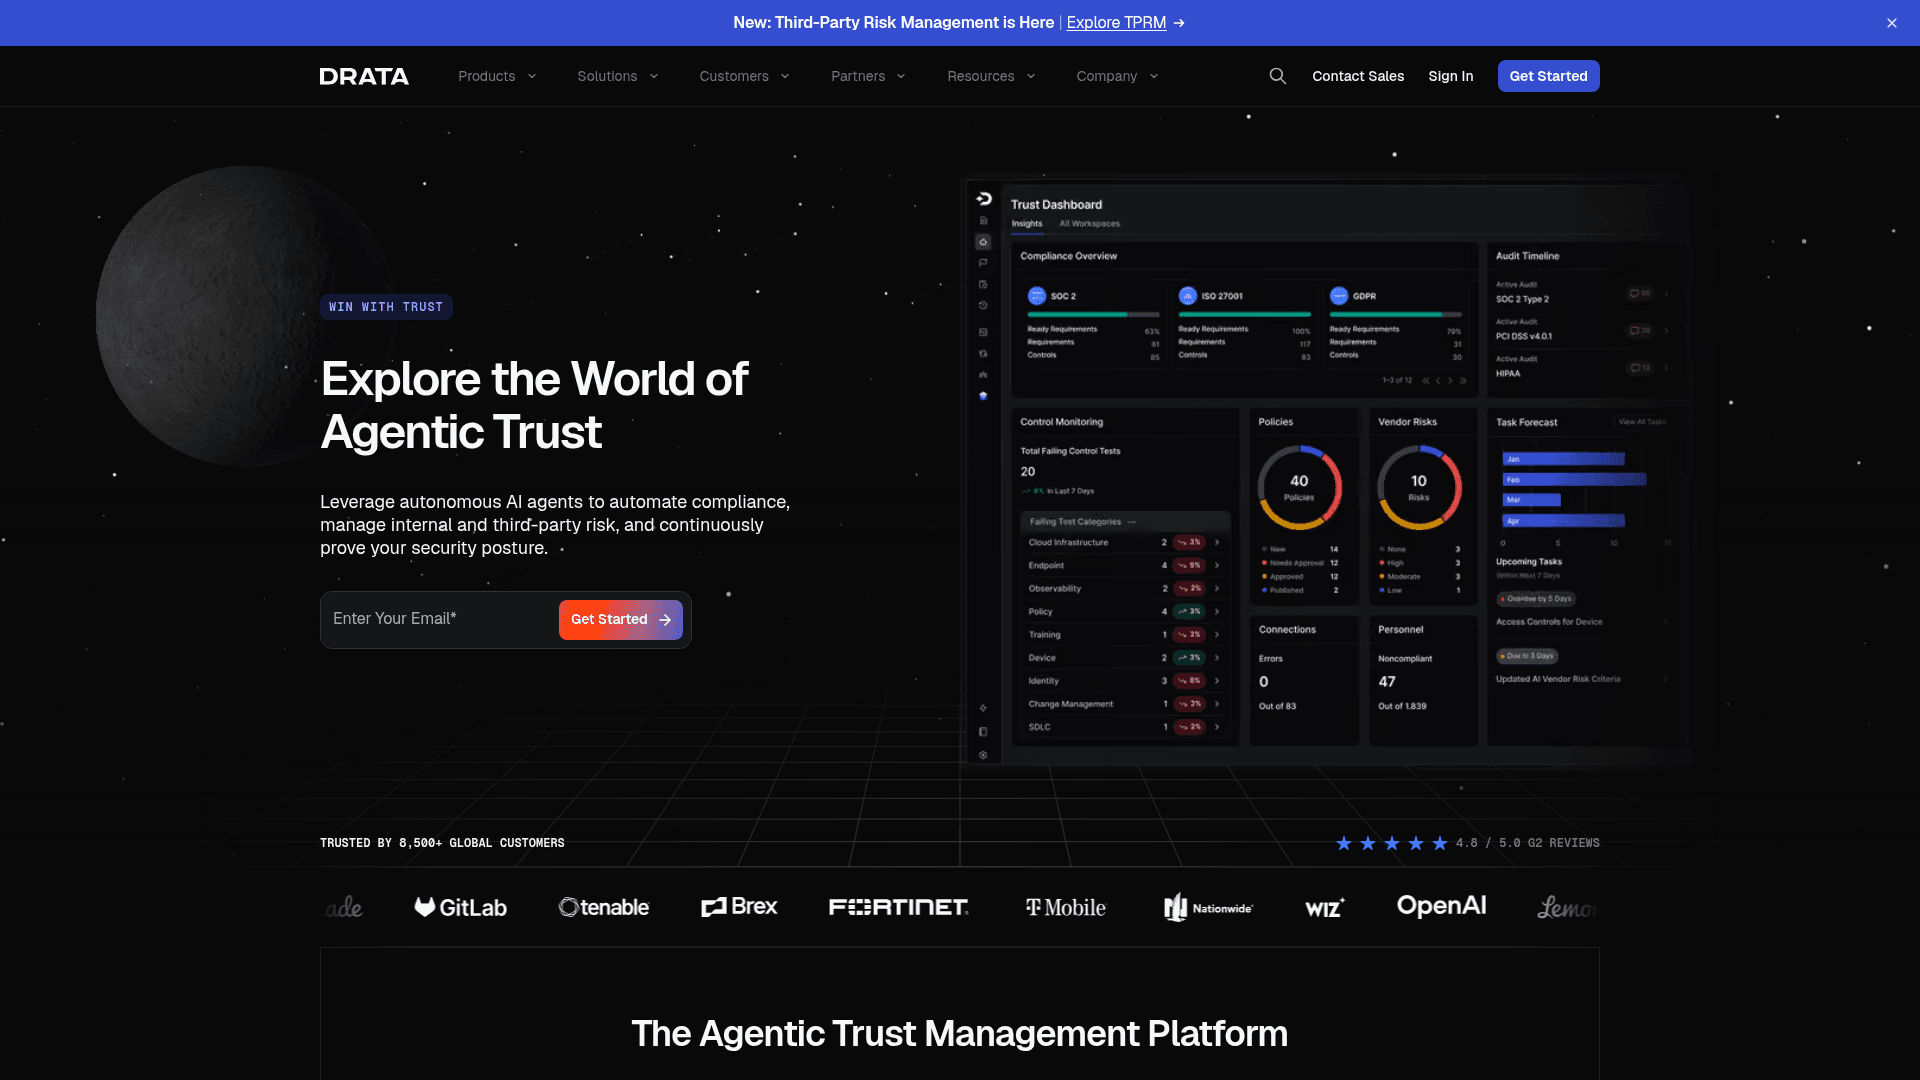This screenshot has height=1080, width=1920.
Task: Click the Fortinet customer logo
Action: (899, 907)
